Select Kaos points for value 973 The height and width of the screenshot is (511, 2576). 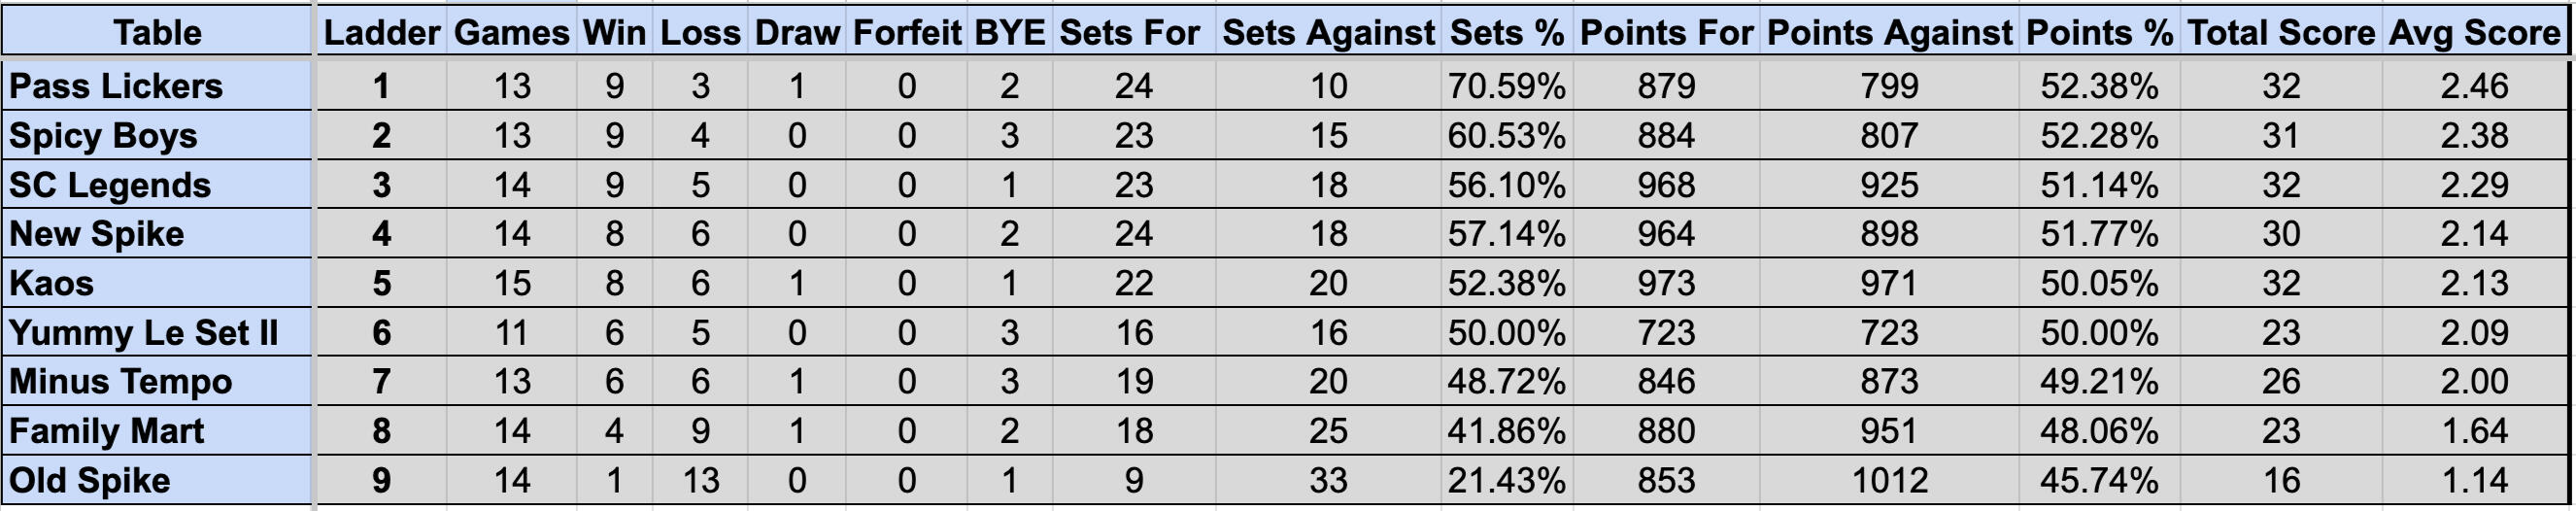[1666, 283]
